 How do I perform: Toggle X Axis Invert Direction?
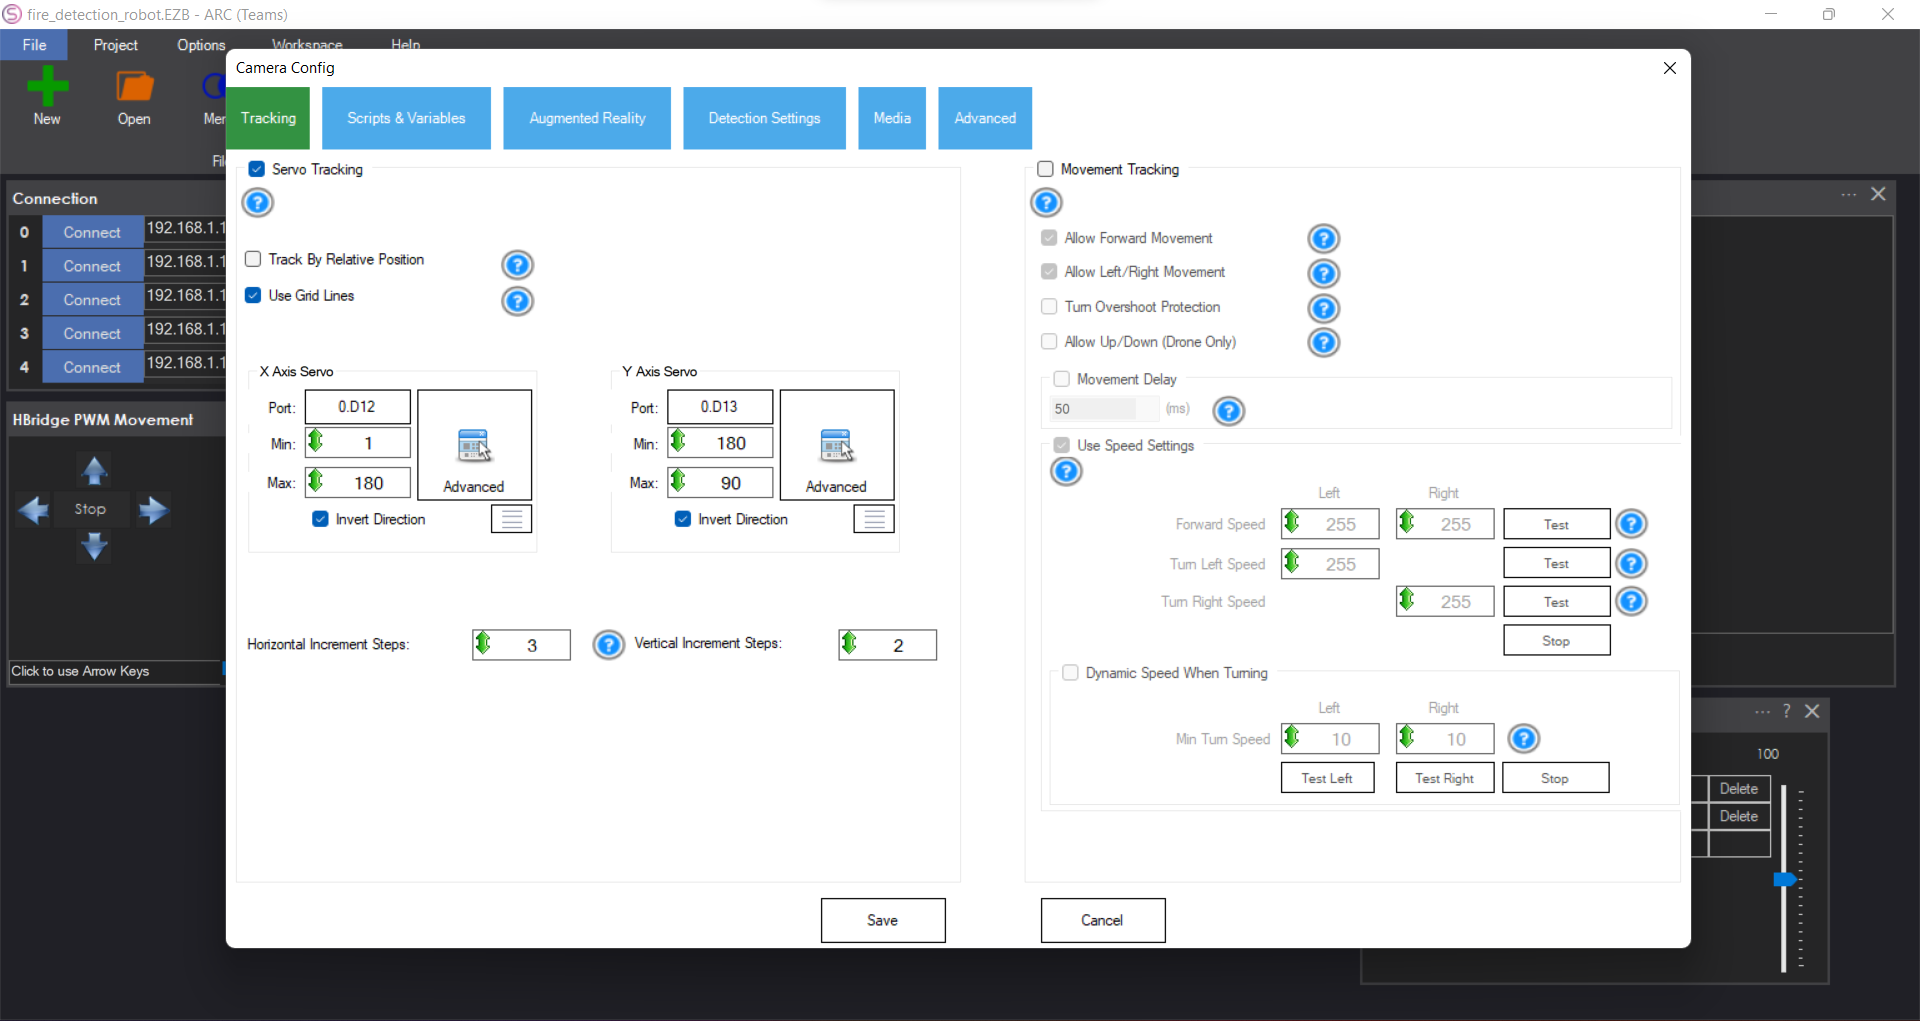320,519
